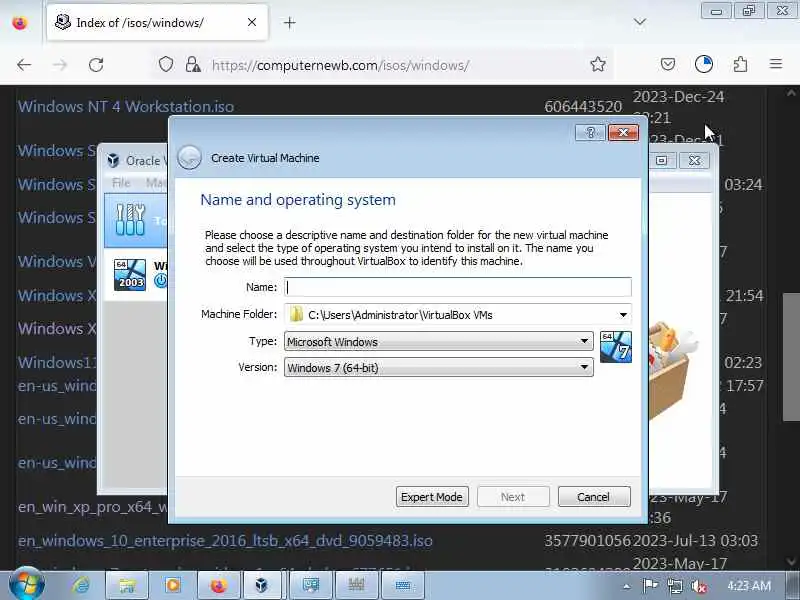Click en_windows_10_enterprise_2016_ltsb_x64_dvd_9059483.iso link
Image resolution: width=800 pixels, height=600 pixels.
225,540
